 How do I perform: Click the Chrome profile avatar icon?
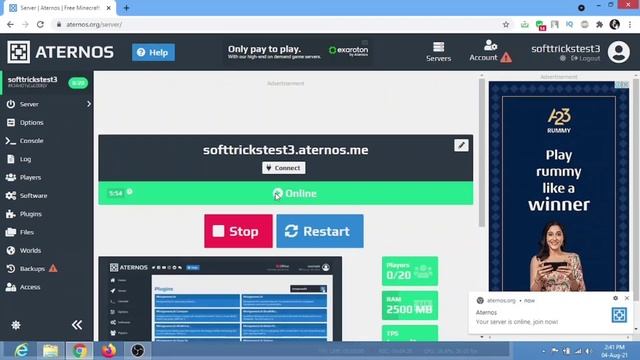click(x=615, y=24)
